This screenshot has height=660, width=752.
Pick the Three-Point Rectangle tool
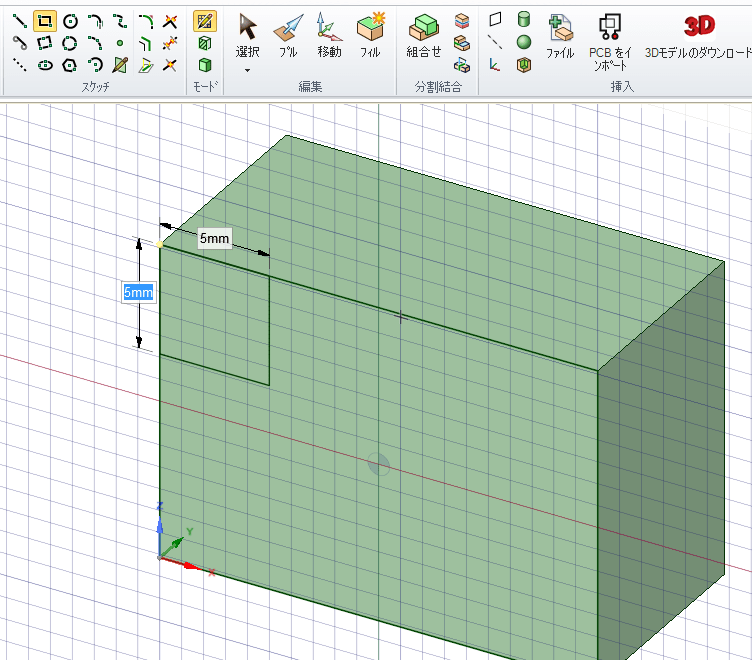coord(45,43)
